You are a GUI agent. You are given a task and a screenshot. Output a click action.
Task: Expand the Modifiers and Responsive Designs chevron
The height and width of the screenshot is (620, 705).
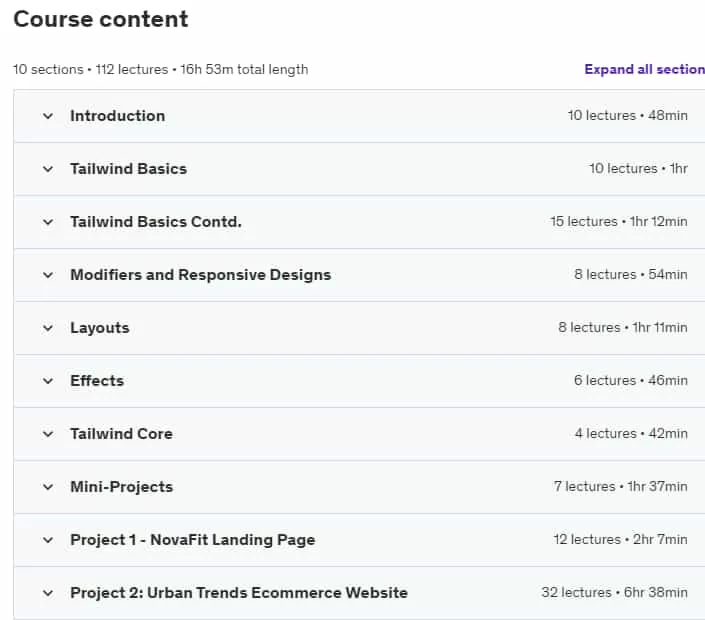48,275
